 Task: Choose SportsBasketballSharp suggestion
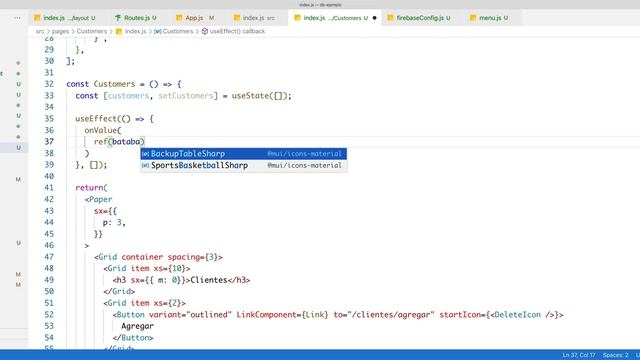[244, 165]
